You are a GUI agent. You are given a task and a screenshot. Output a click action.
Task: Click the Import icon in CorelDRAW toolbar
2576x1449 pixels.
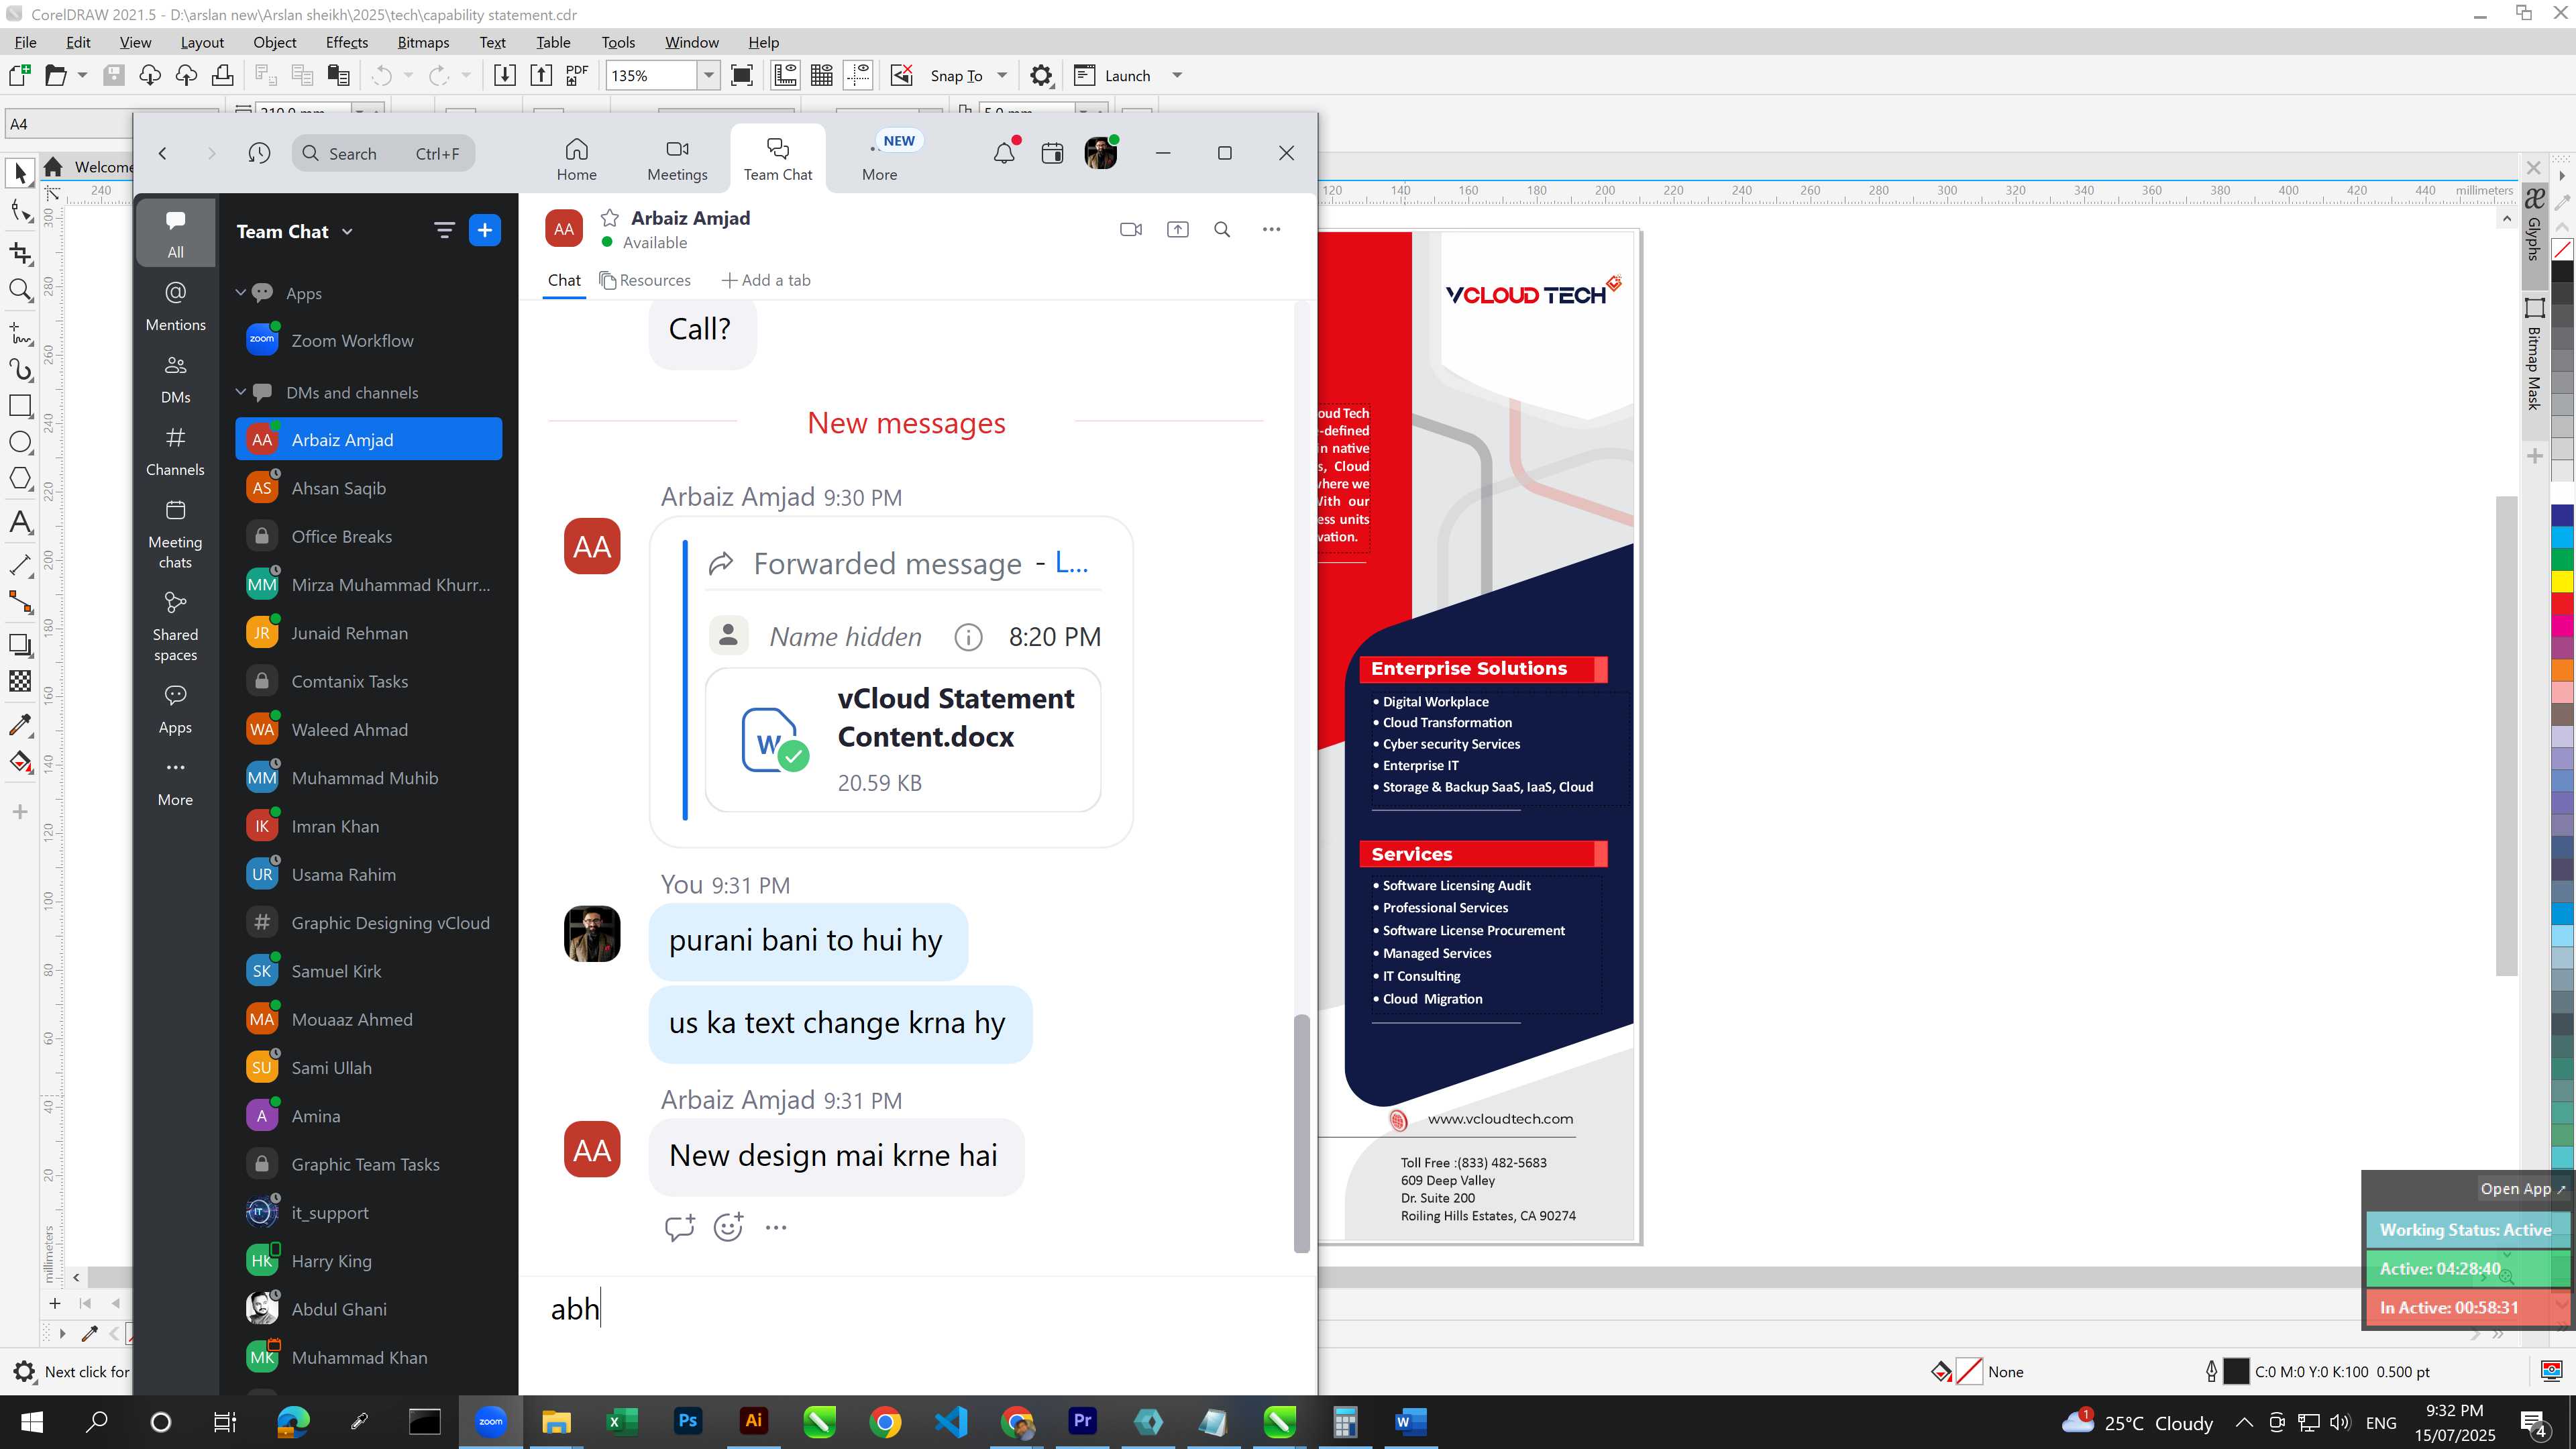coord(505,75)
